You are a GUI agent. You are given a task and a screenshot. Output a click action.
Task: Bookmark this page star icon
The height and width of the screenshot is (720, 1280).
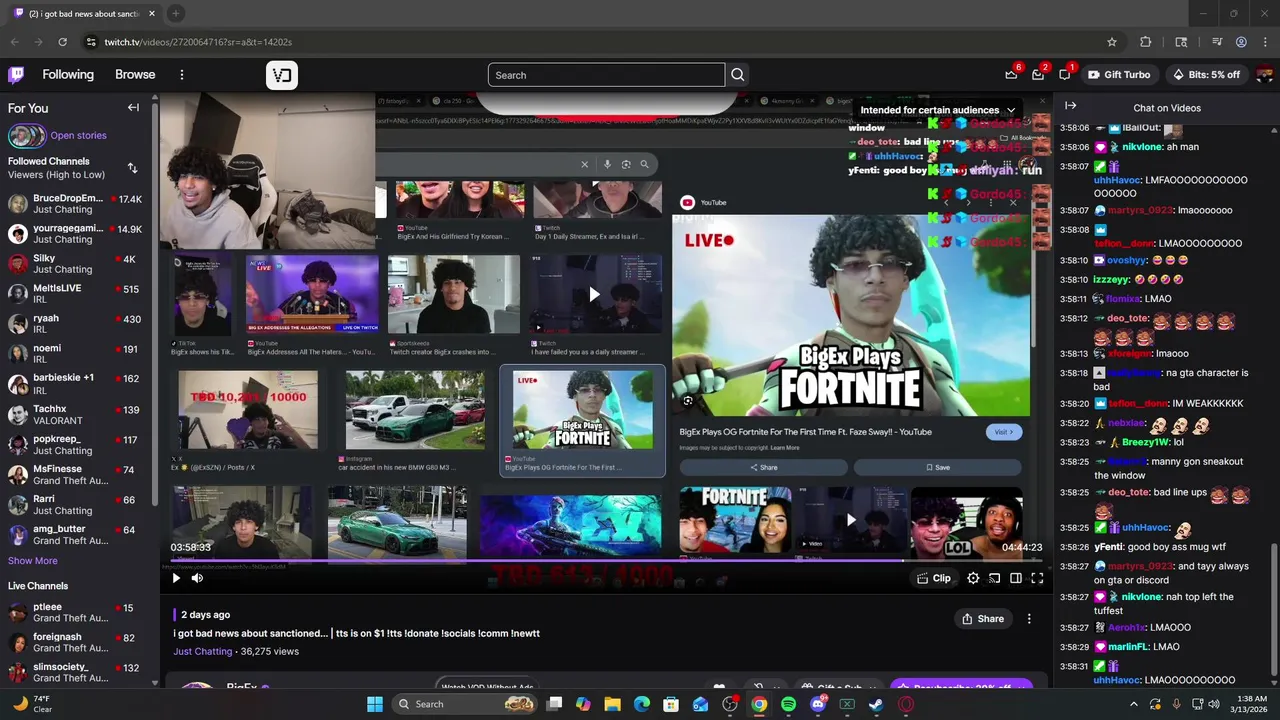pyautogui.click(x=1112, y=42)
